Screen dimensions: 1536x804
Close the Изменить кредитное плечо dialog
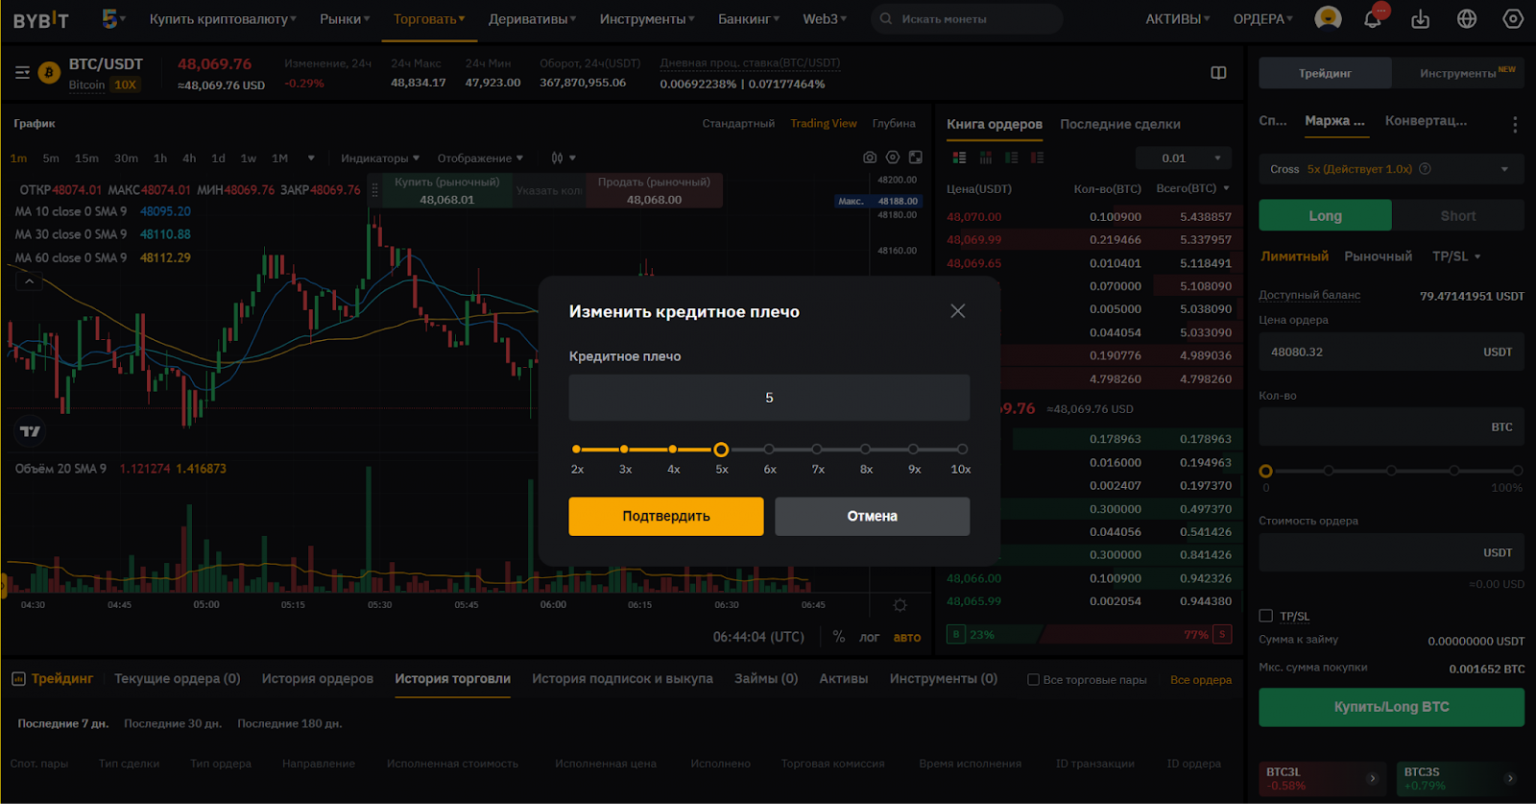[x=958, y=311]
